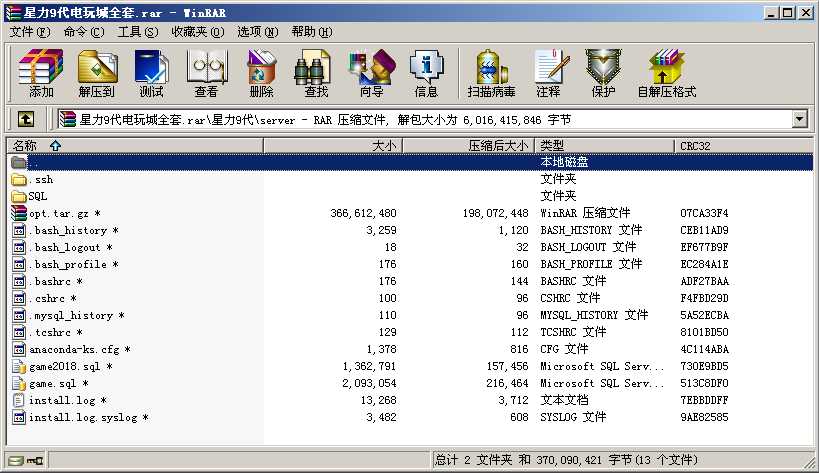Click packed size value 216,464
This screenshot has height=473, width=819.
pos(507,384)
